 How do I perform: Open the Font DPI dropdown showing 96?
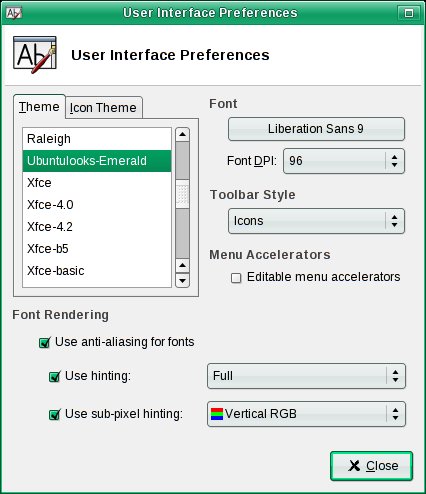click(x=344, y=161)
